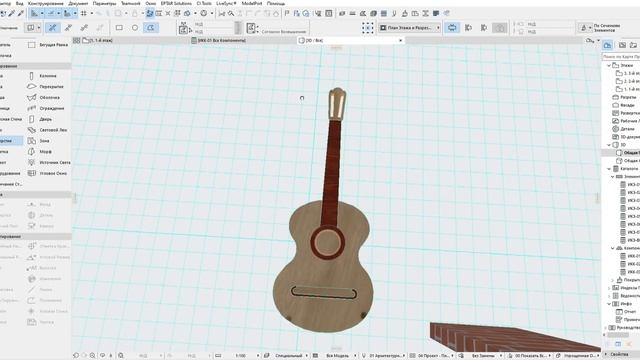Toggle the left-edge alignment option icon
The image size is (640, 360).
coord(468,28)
